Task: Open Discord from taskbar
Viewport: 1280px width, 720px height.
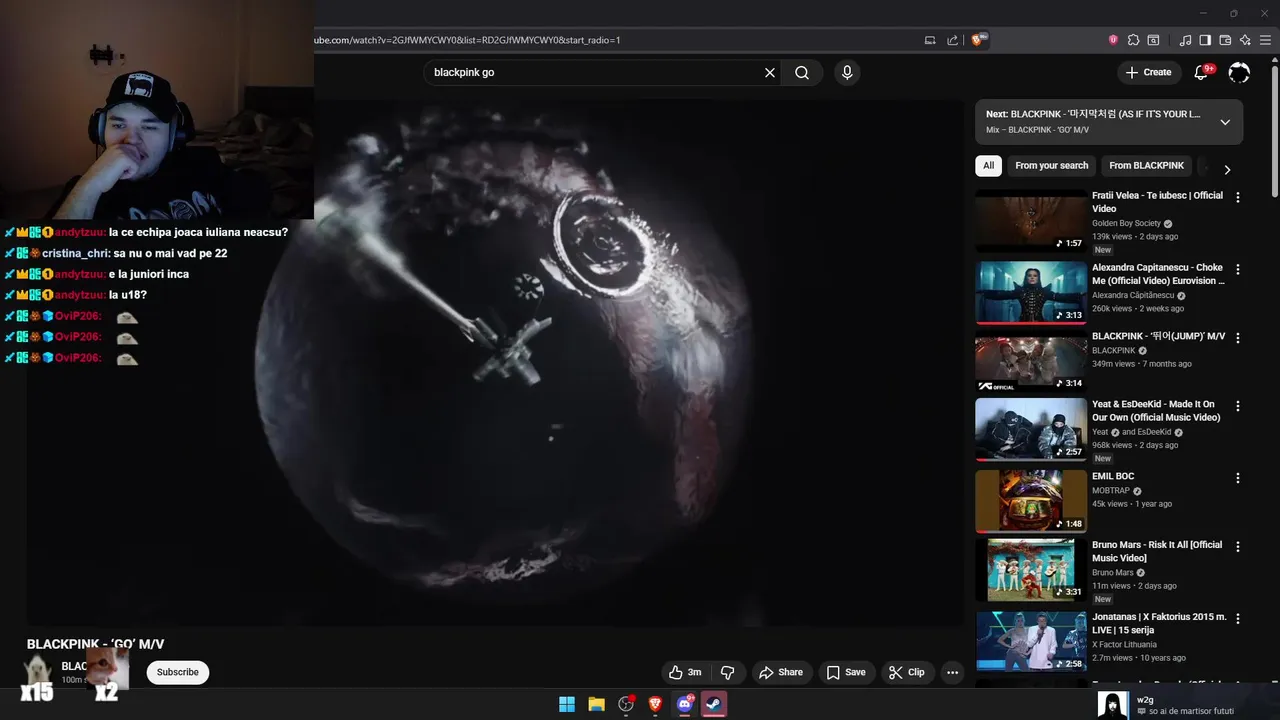Action: point(685,704)
